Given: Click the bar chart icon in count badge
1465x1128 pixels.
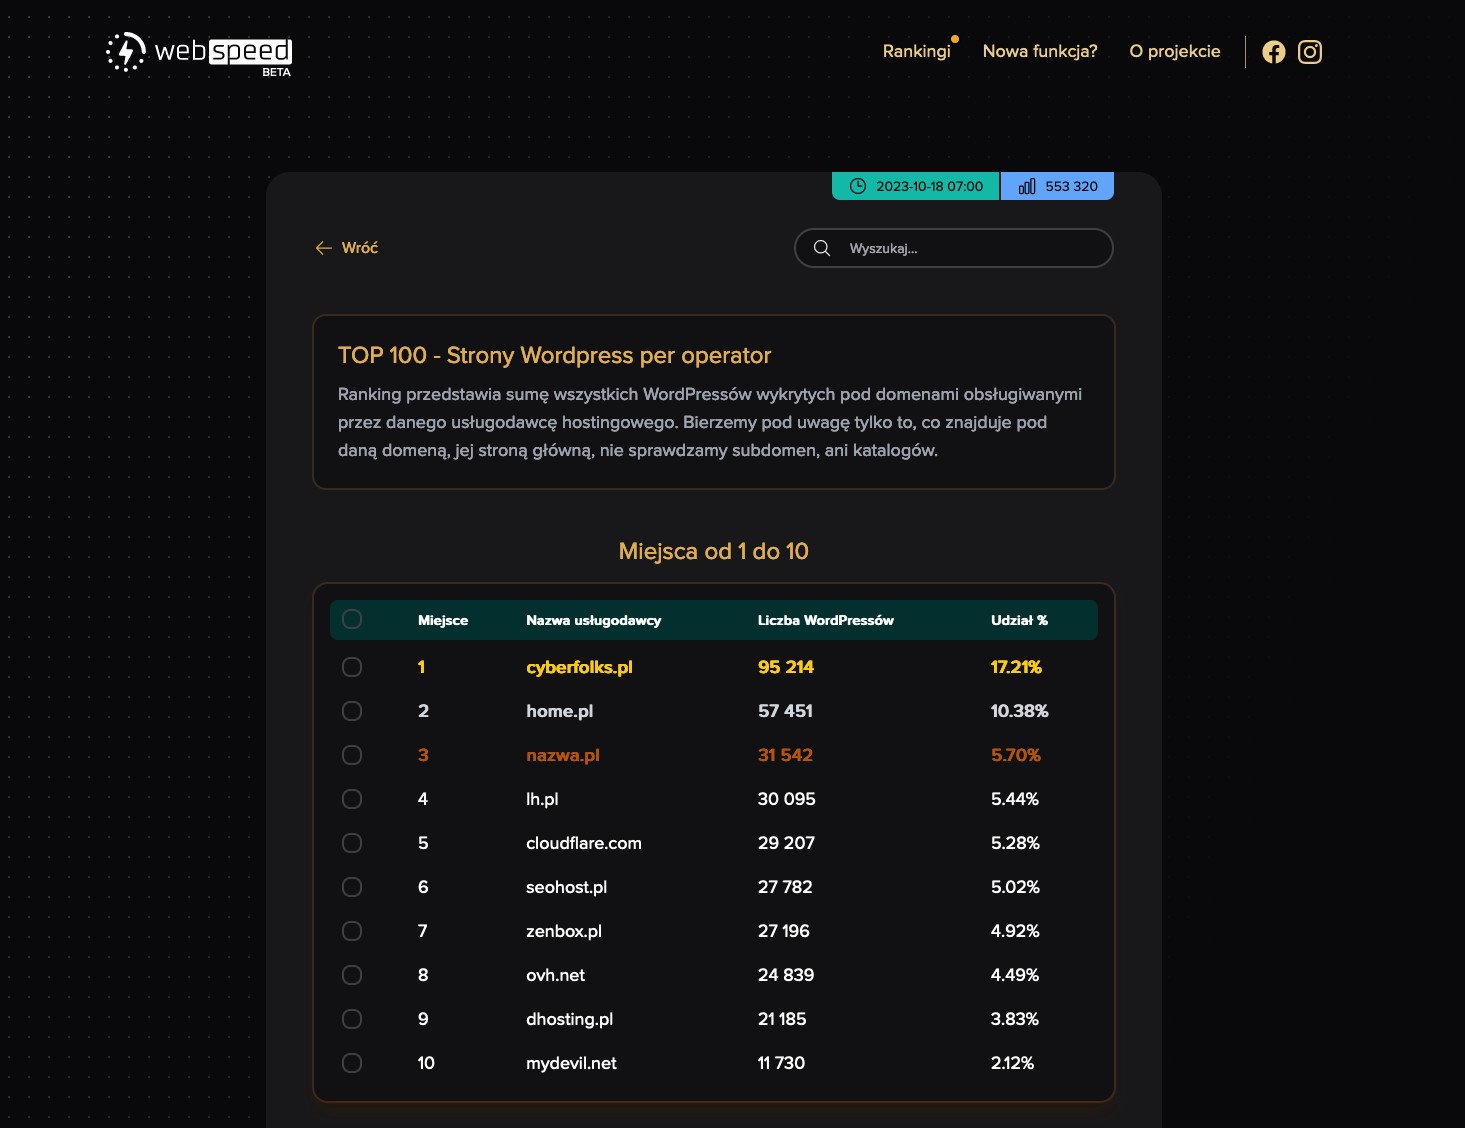Looking at the screenshot, I should (x=1026, y=186).
